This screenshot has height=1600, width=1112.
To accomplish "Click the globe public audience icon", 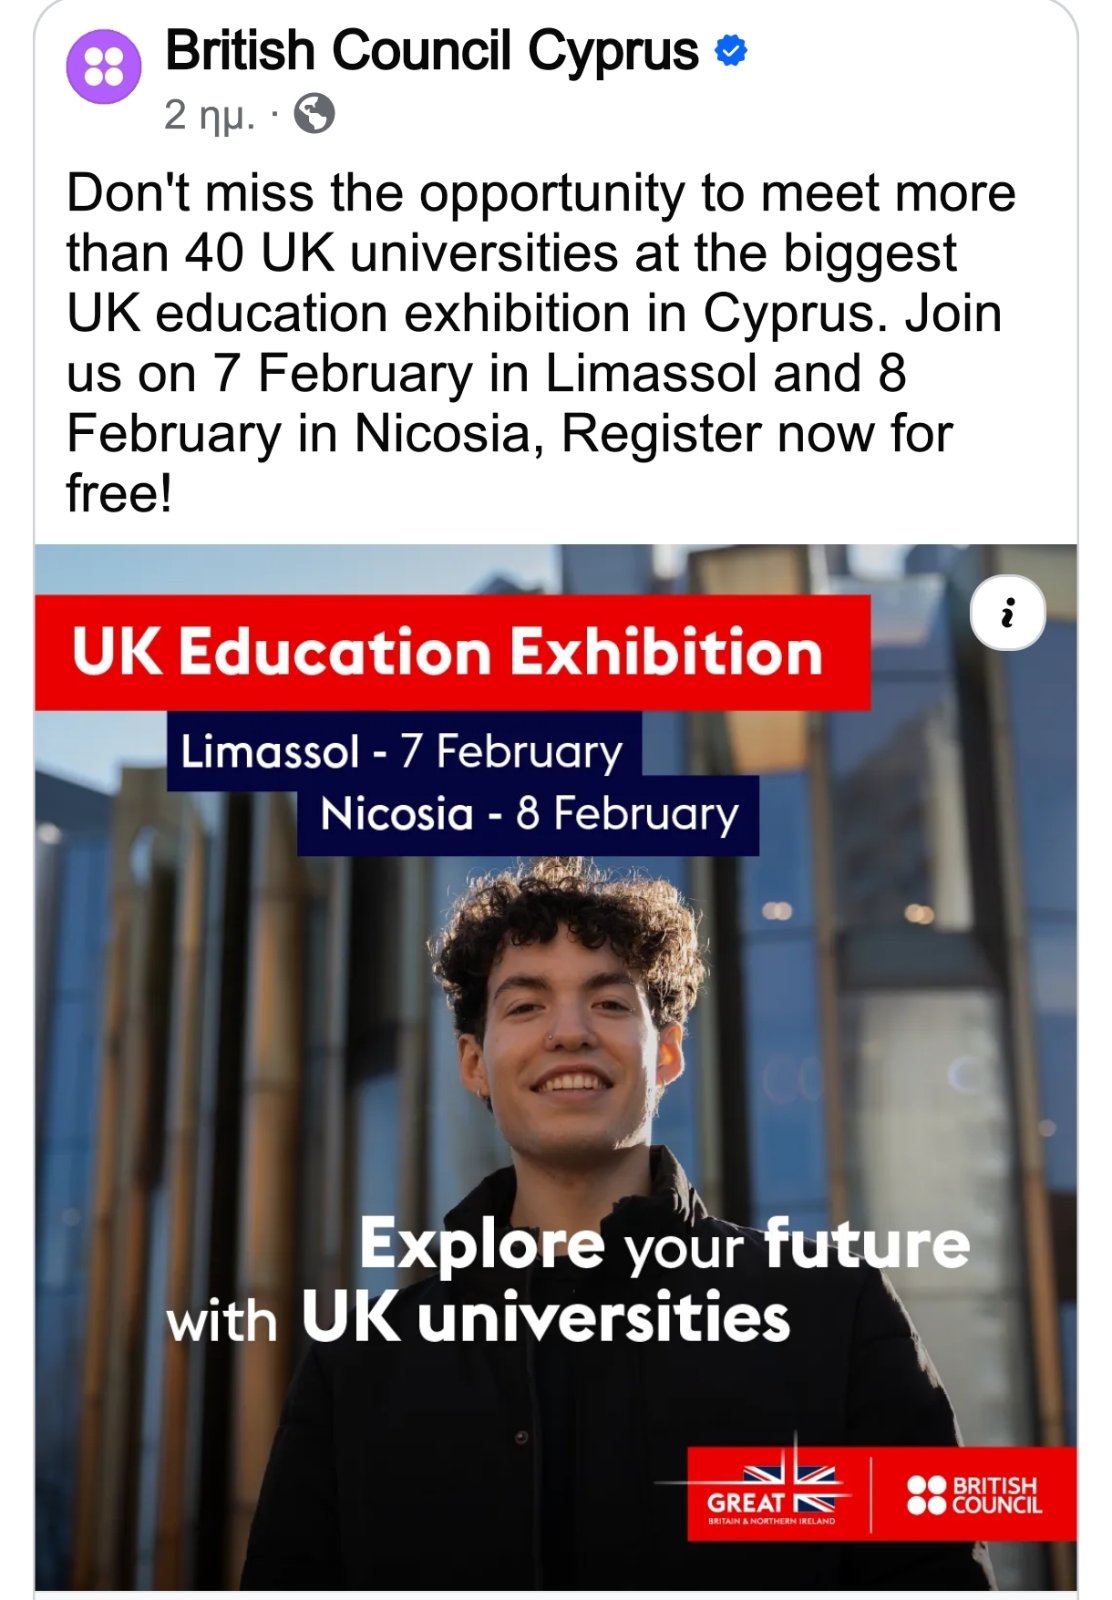I will (x=314, y=115).
